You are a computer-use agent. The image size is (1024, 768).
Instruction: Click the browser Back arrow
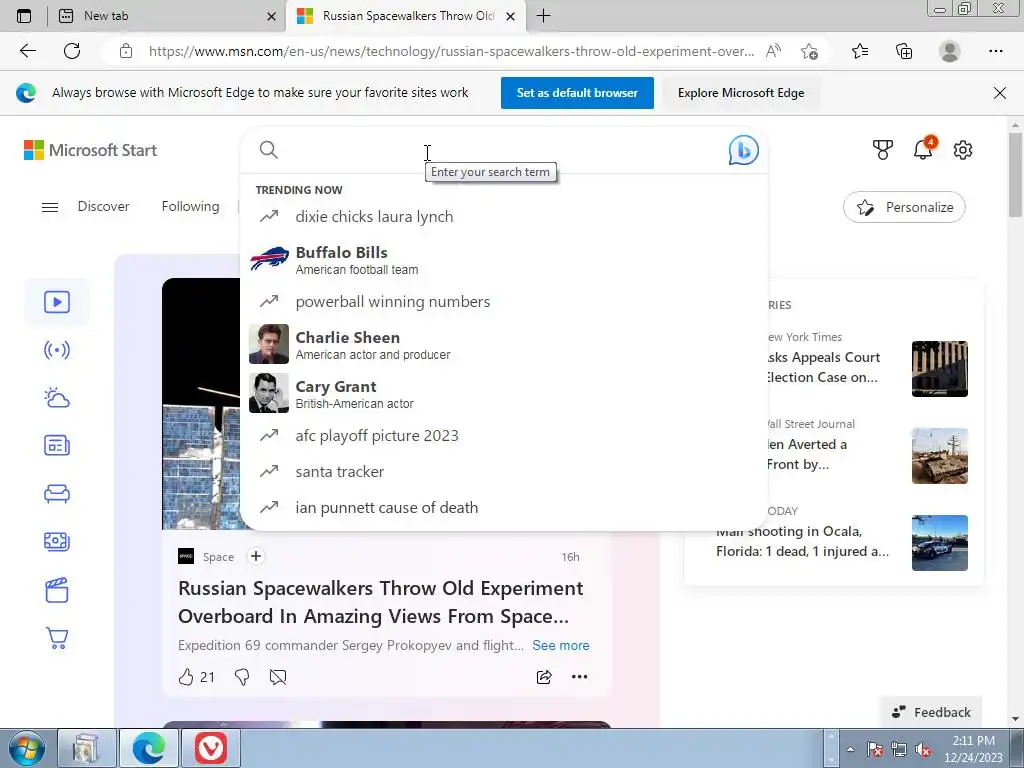tap(27, 51)
